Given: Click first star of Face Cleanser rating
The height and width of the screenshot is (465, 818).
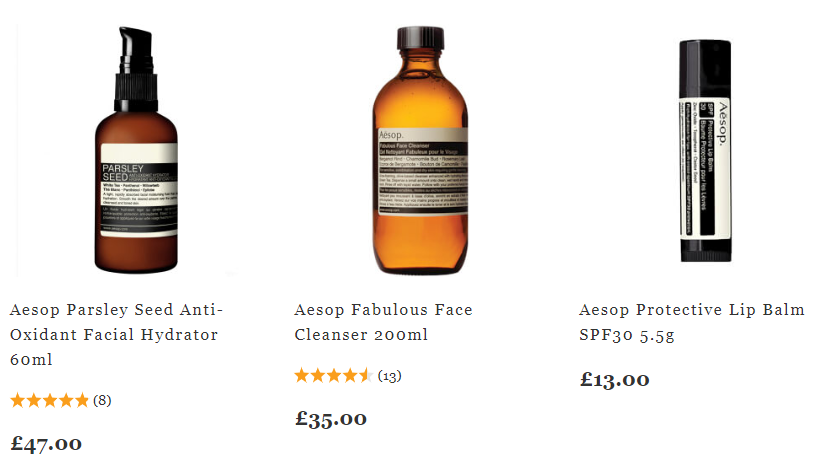Looking at the screenshot, I should pyautogui.click(x=302, y=375).
